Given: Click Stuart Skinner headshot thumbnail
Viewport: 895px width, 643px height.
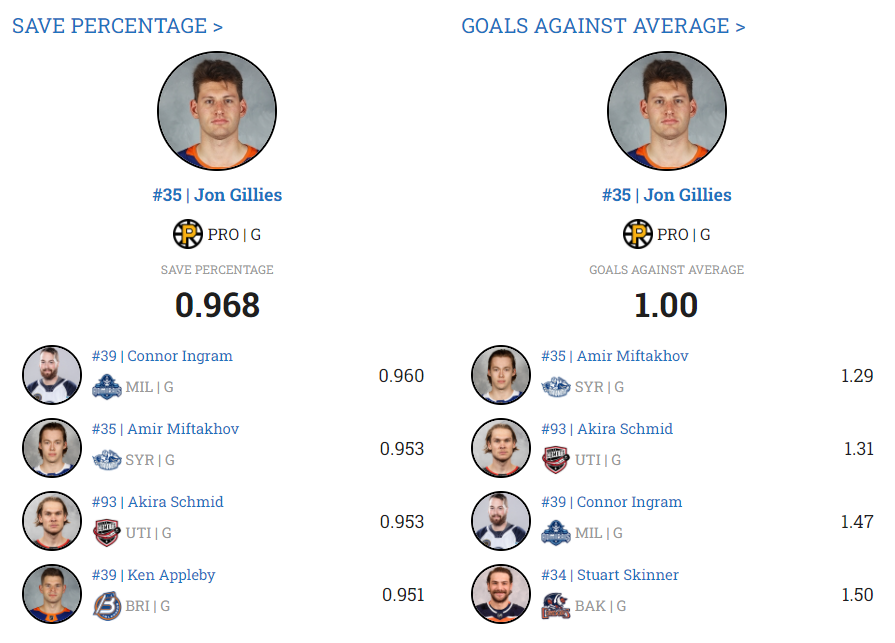Looking at the screenshot, I should point(501,594).
